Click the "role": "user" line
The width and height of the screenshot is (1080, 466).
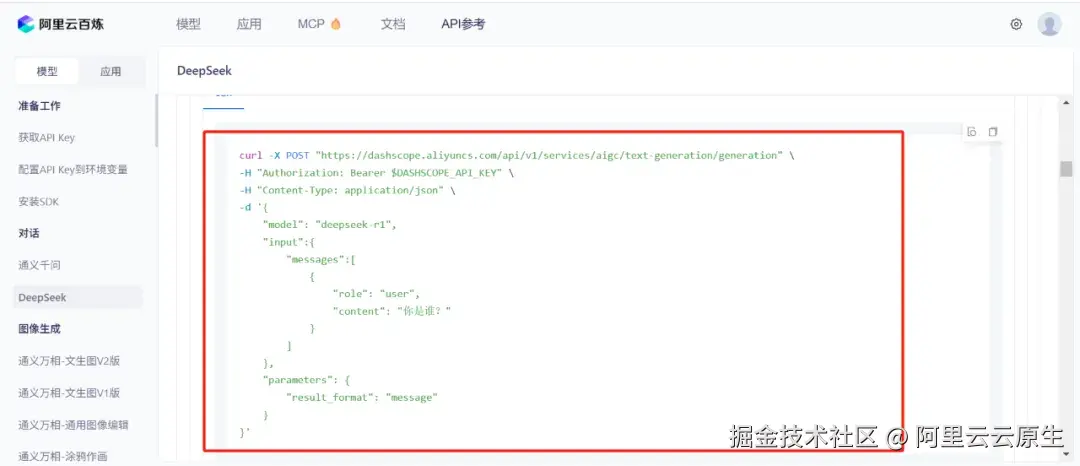[x=376, y=294]
